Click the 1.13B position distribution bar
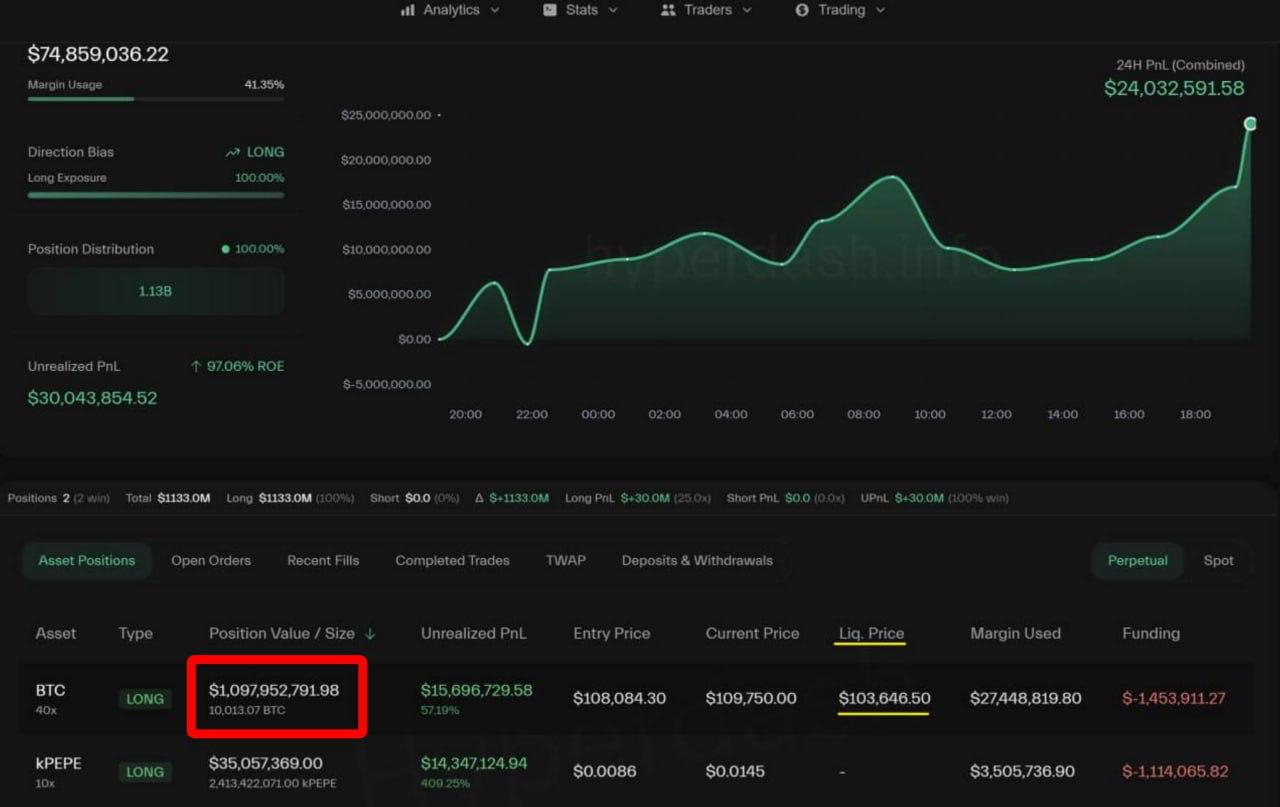The image size is (1280, 807). coord(156,291)
